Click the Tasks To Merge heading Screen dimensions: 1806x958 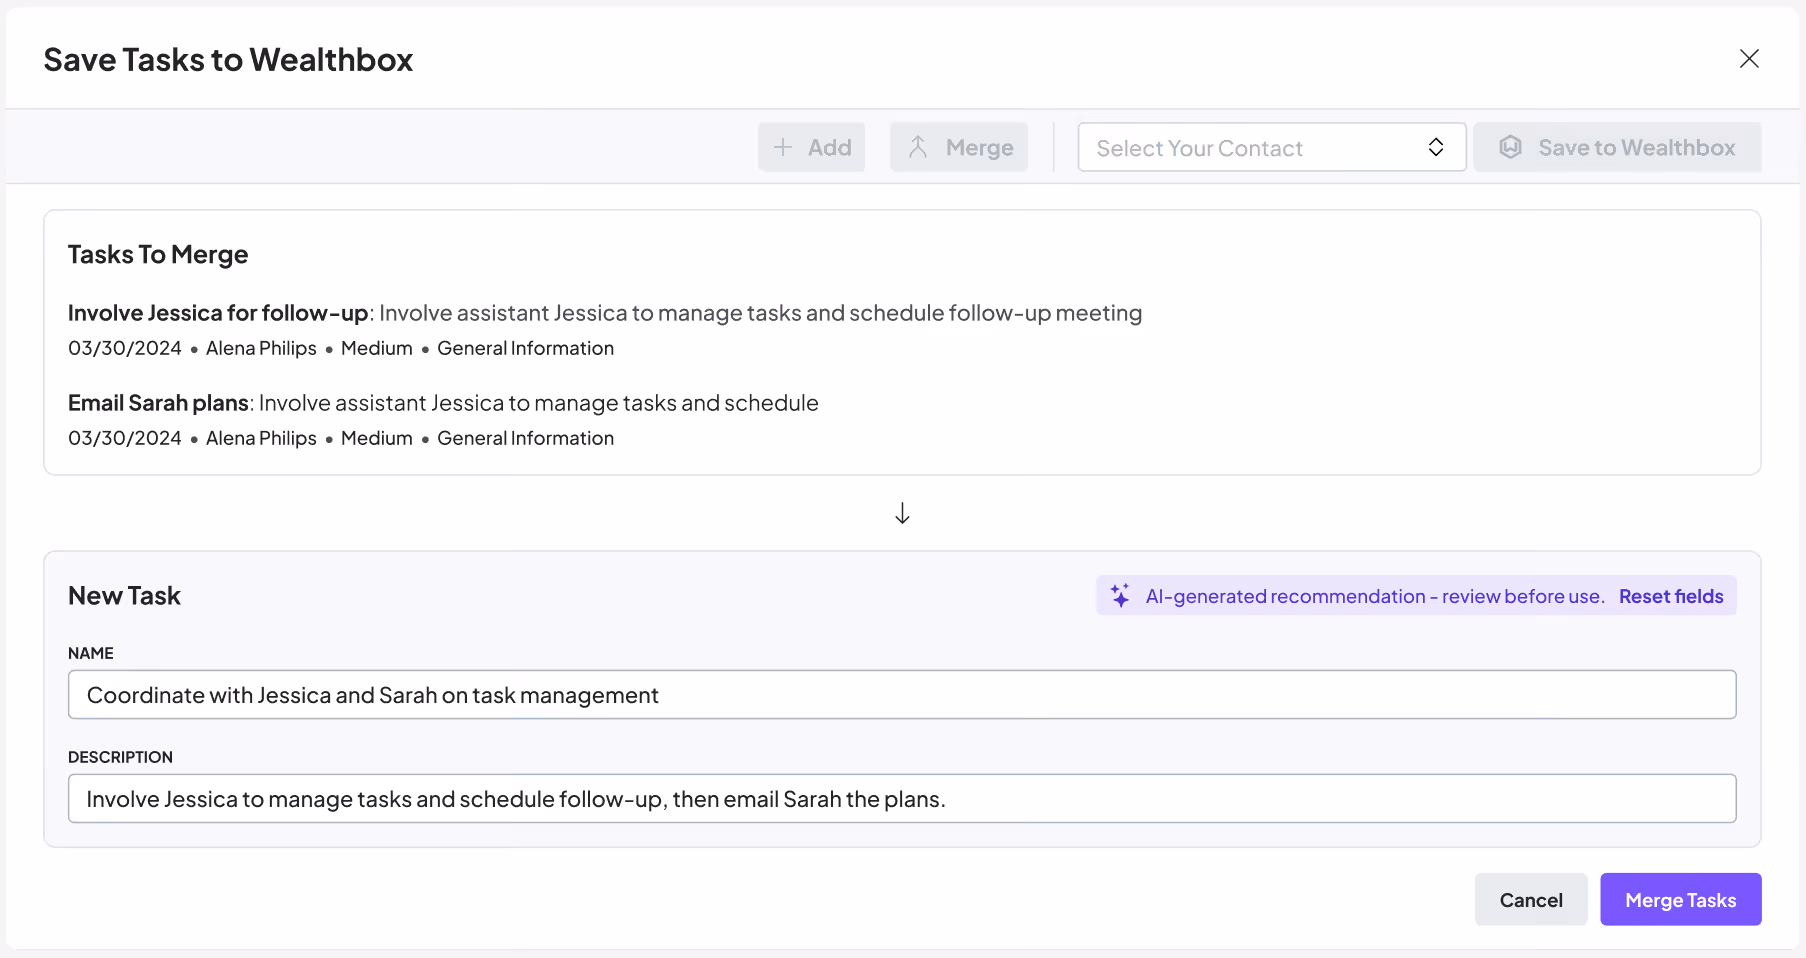point(158,255)
